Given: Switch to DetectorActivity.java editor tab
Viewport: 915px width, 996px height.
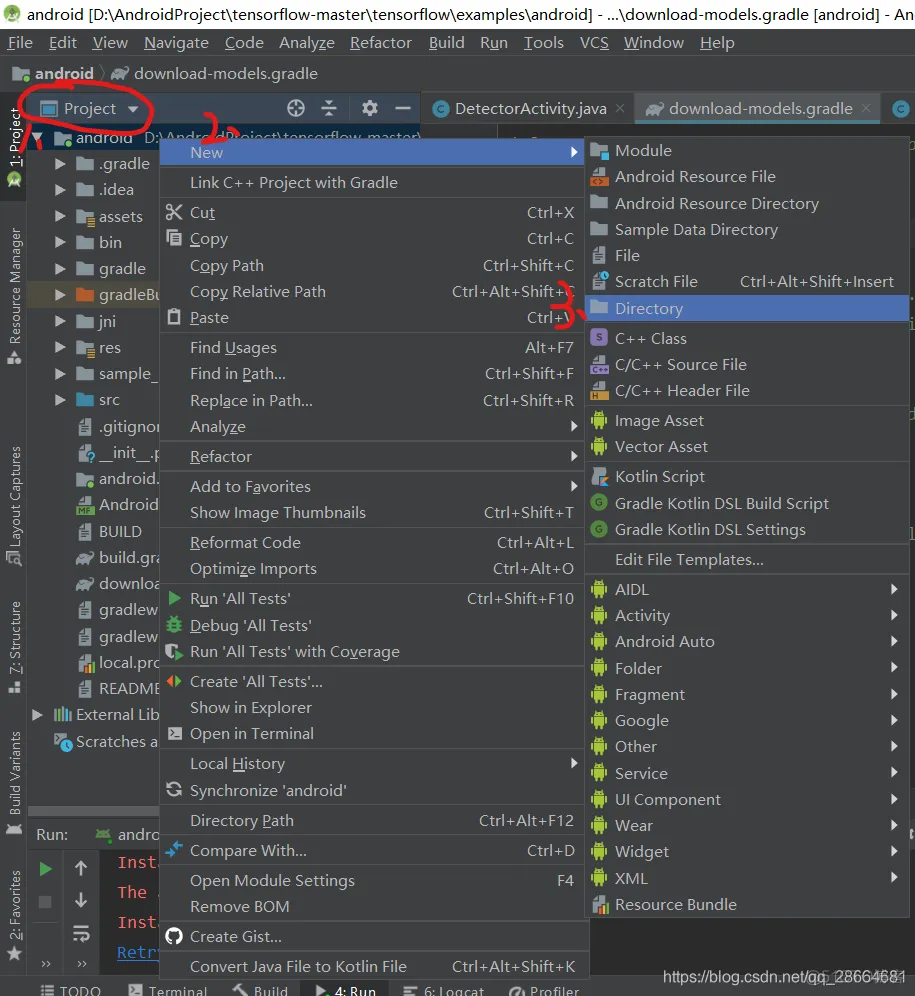Looking at the screenshot, I should click(x=531, y=109).
